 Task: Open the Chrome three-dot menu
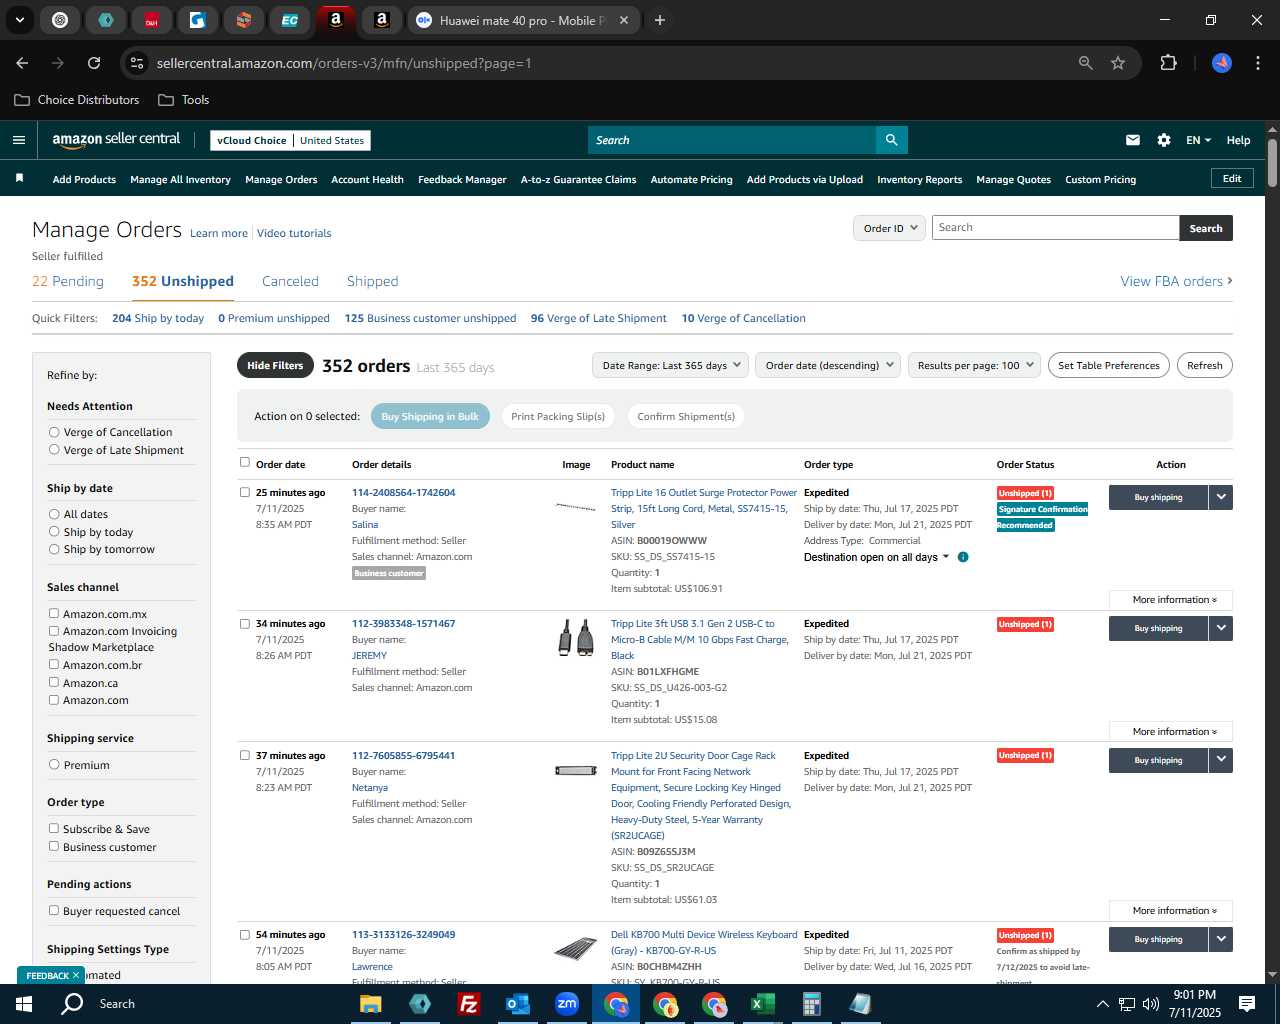pos(1256,63)
